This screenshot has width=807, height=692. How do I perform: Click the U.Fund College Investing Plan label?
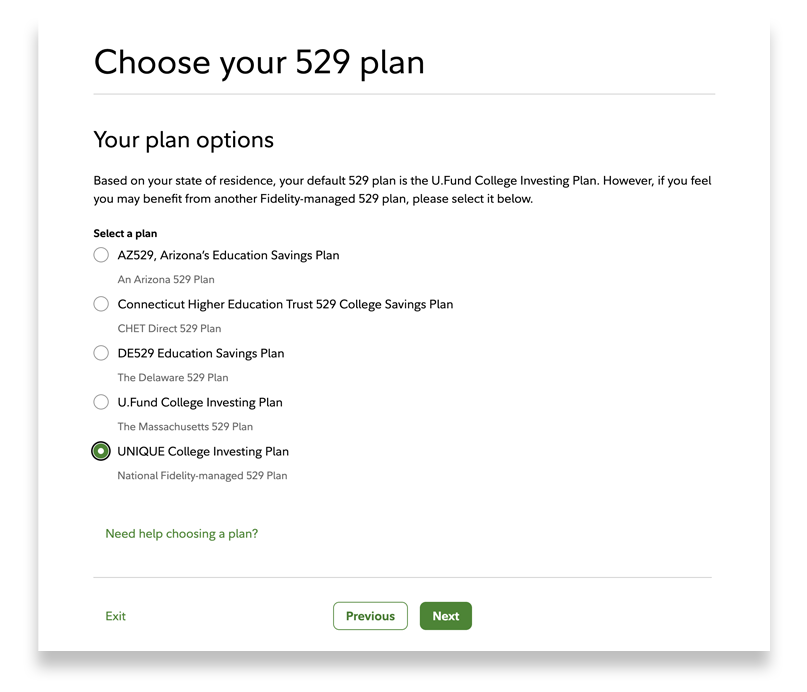tap(199, 402)
